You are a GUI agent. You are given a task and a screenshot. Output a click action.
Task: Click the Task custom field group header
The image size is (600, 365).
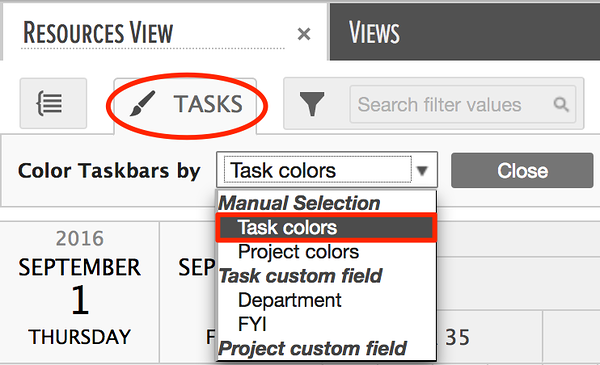pos(300,275)
